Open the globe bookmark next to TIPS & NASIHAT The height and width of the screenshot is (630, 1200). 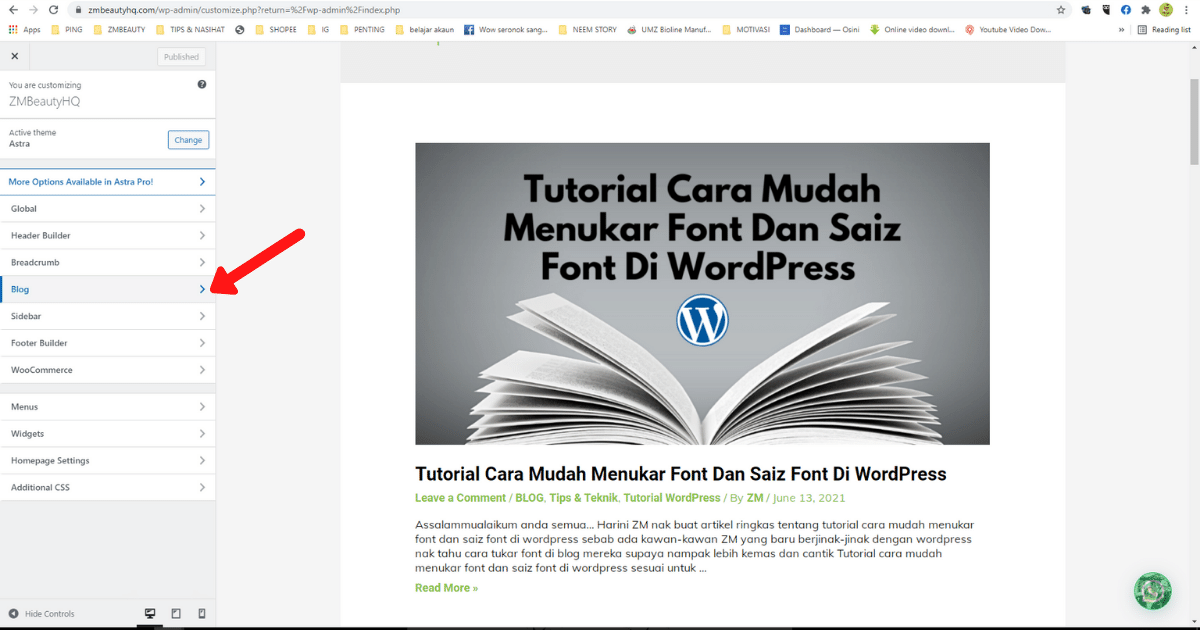240,30
